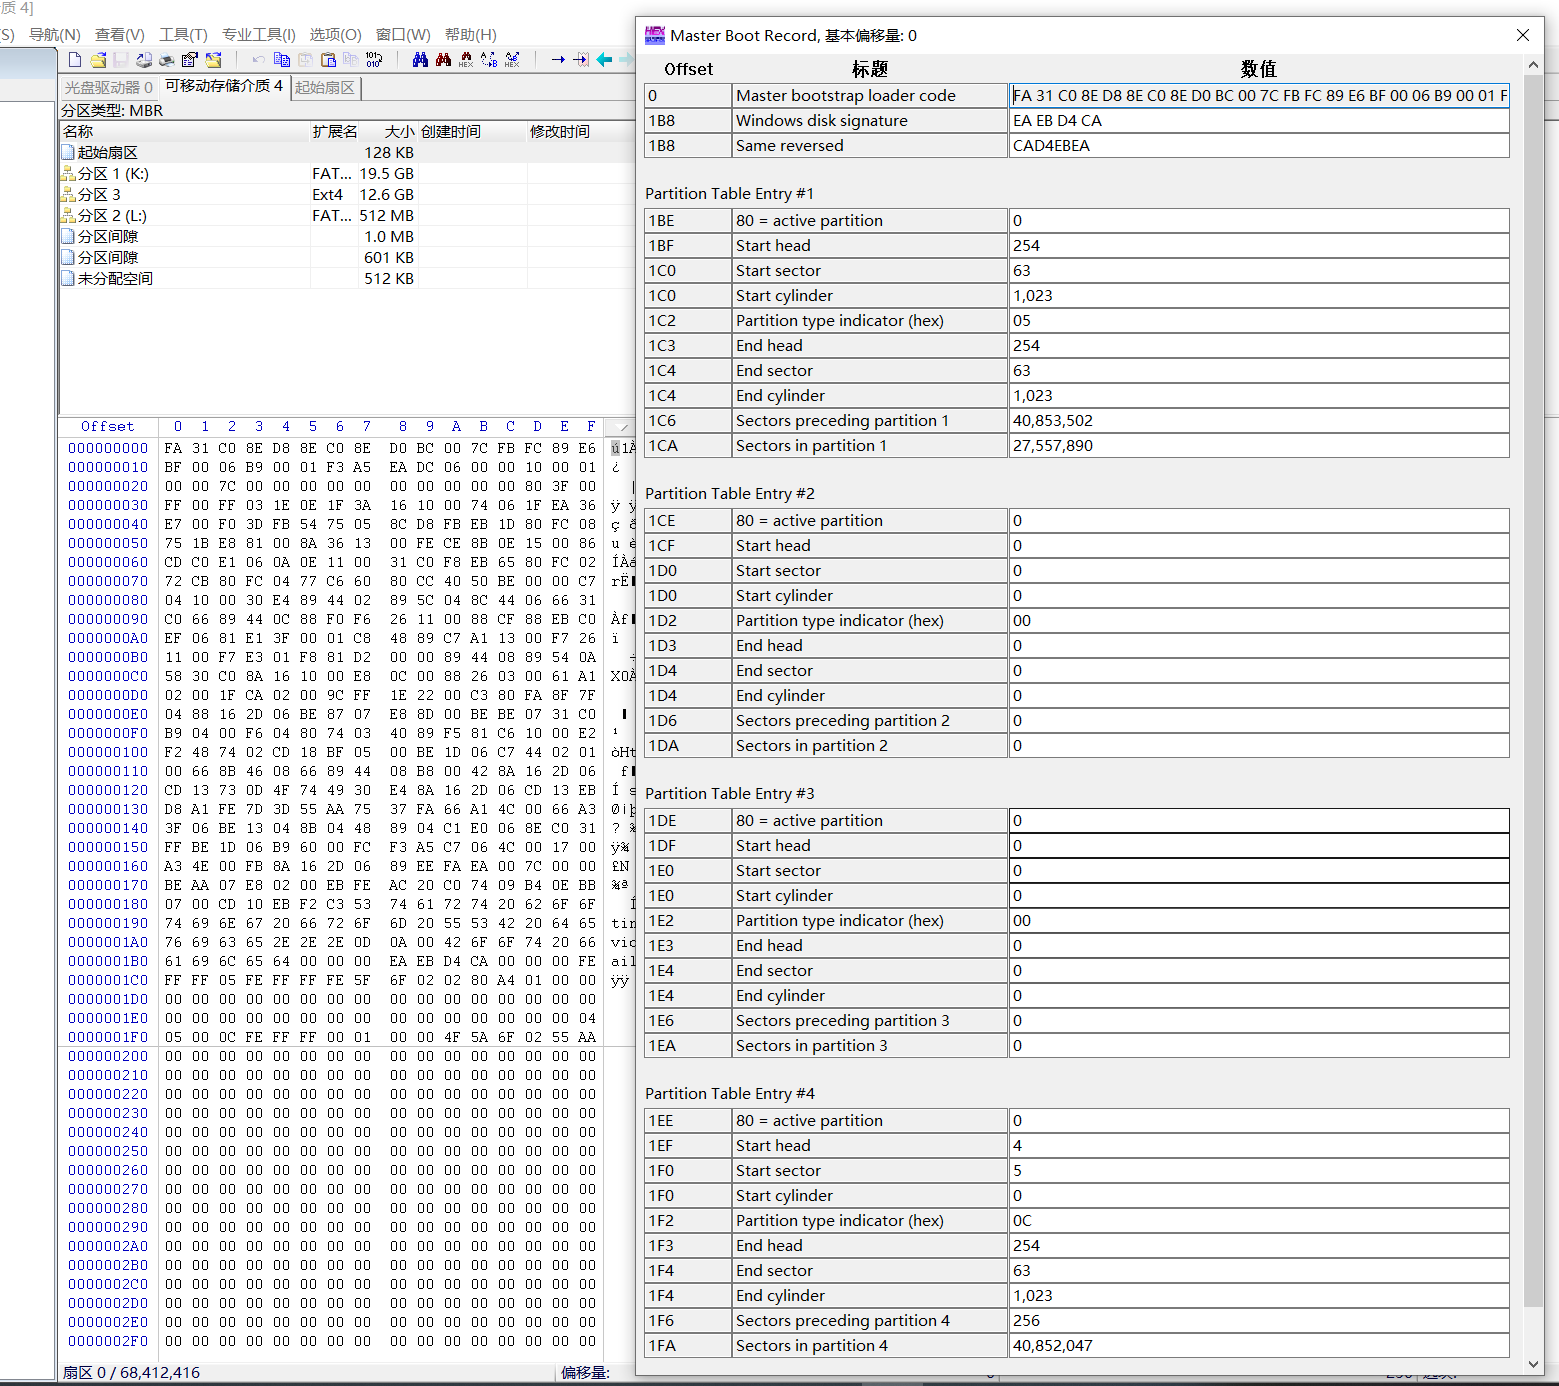The width and height of the screenshot is (1559, 1386).
Task: Click the Paste clipboard toolbar icon
Action: click(328, 60)
